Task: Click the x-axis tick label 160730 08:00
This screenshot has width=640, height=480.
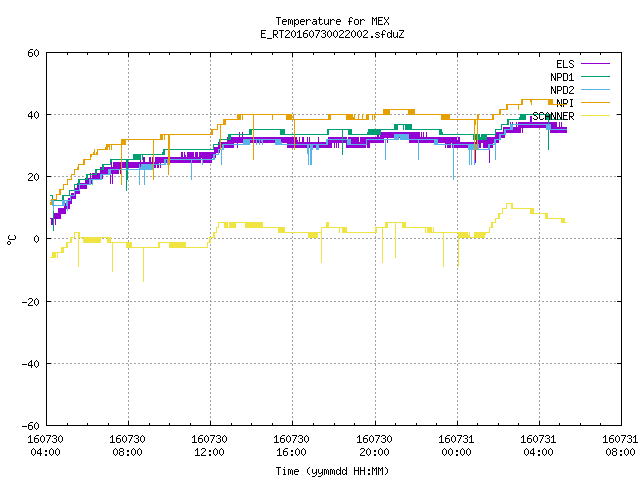Action: pyautogui.click(x=127, y=445)
